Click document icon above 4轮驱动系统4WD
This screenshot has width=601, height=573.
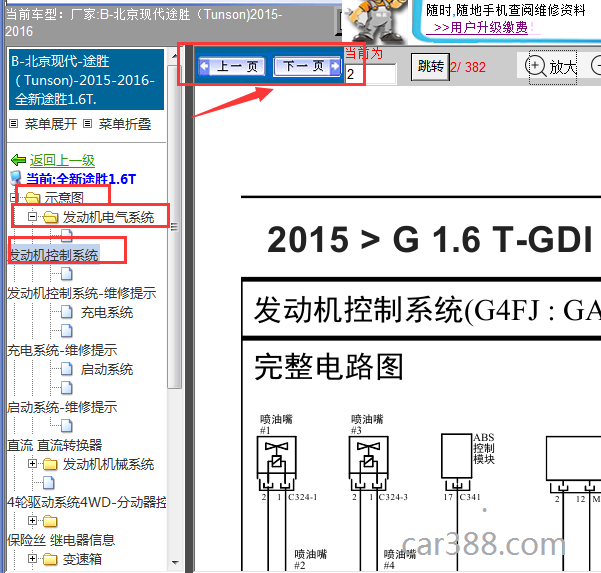point(48,483)
